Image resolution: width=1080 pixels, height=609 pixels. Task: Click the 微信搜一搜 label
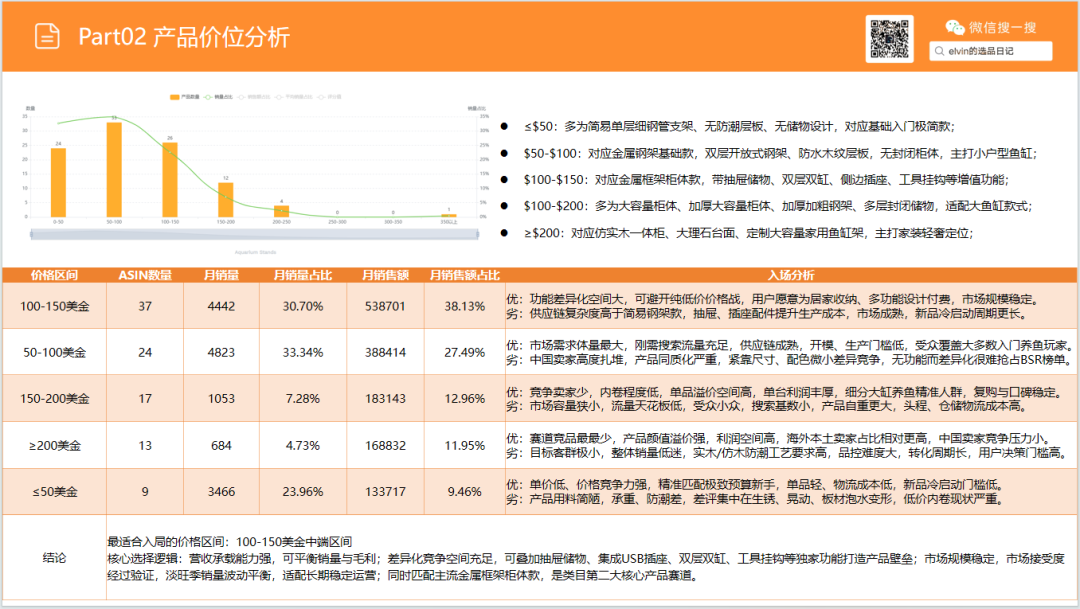click(x=1002, y=28)
